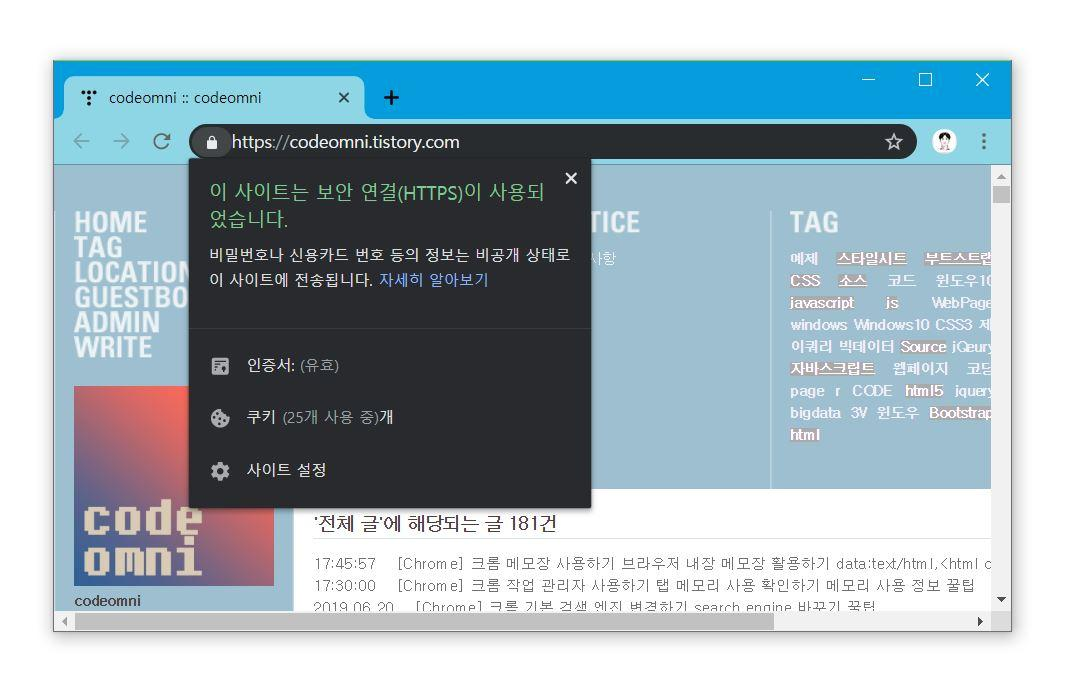This screenshot has width=1072, height=683.
Task: Close the site security popup
Action: pyautogui.click(x=571, y=178)
